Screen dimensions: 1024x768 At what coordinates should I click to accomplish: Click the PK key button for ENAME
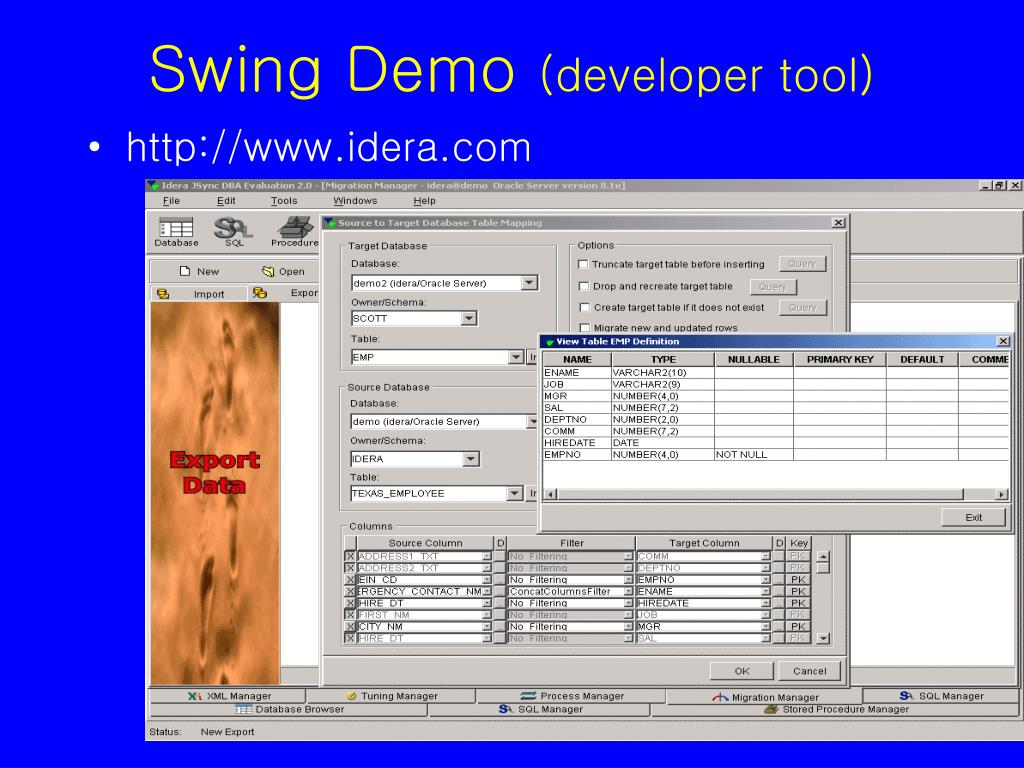coord(797,592)
